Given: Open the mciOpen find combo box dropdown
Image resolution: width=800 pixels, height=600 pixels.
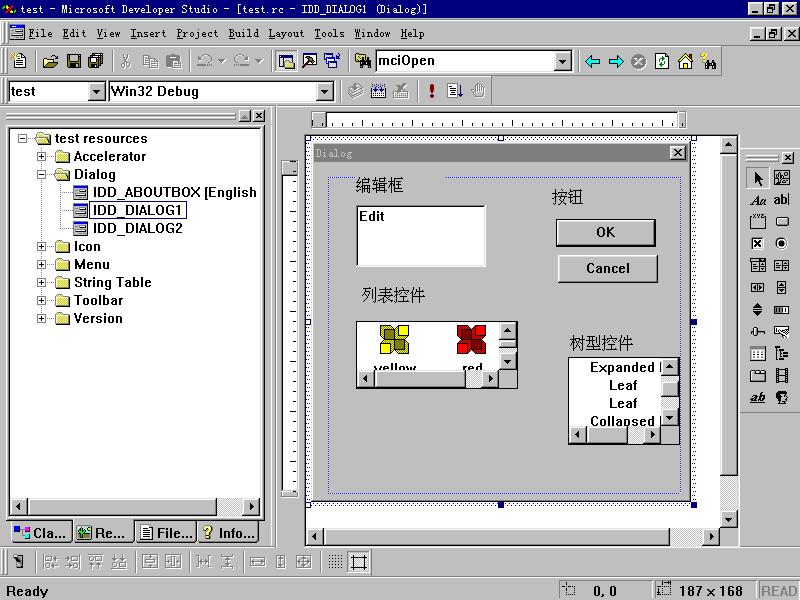Looking at the screenshot, I should [562, 61].
